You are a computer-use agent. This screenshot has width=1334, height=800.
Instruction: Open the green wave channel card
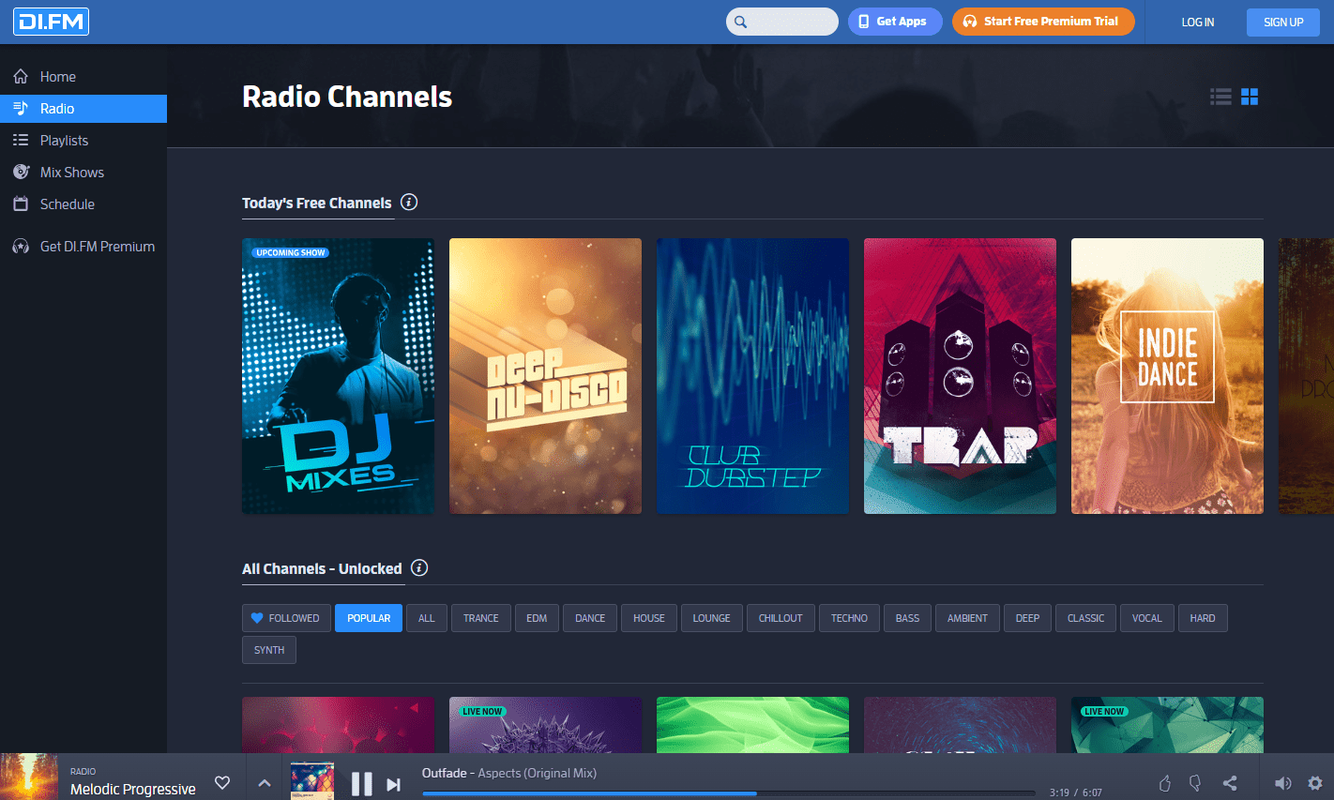coord(753,725)
